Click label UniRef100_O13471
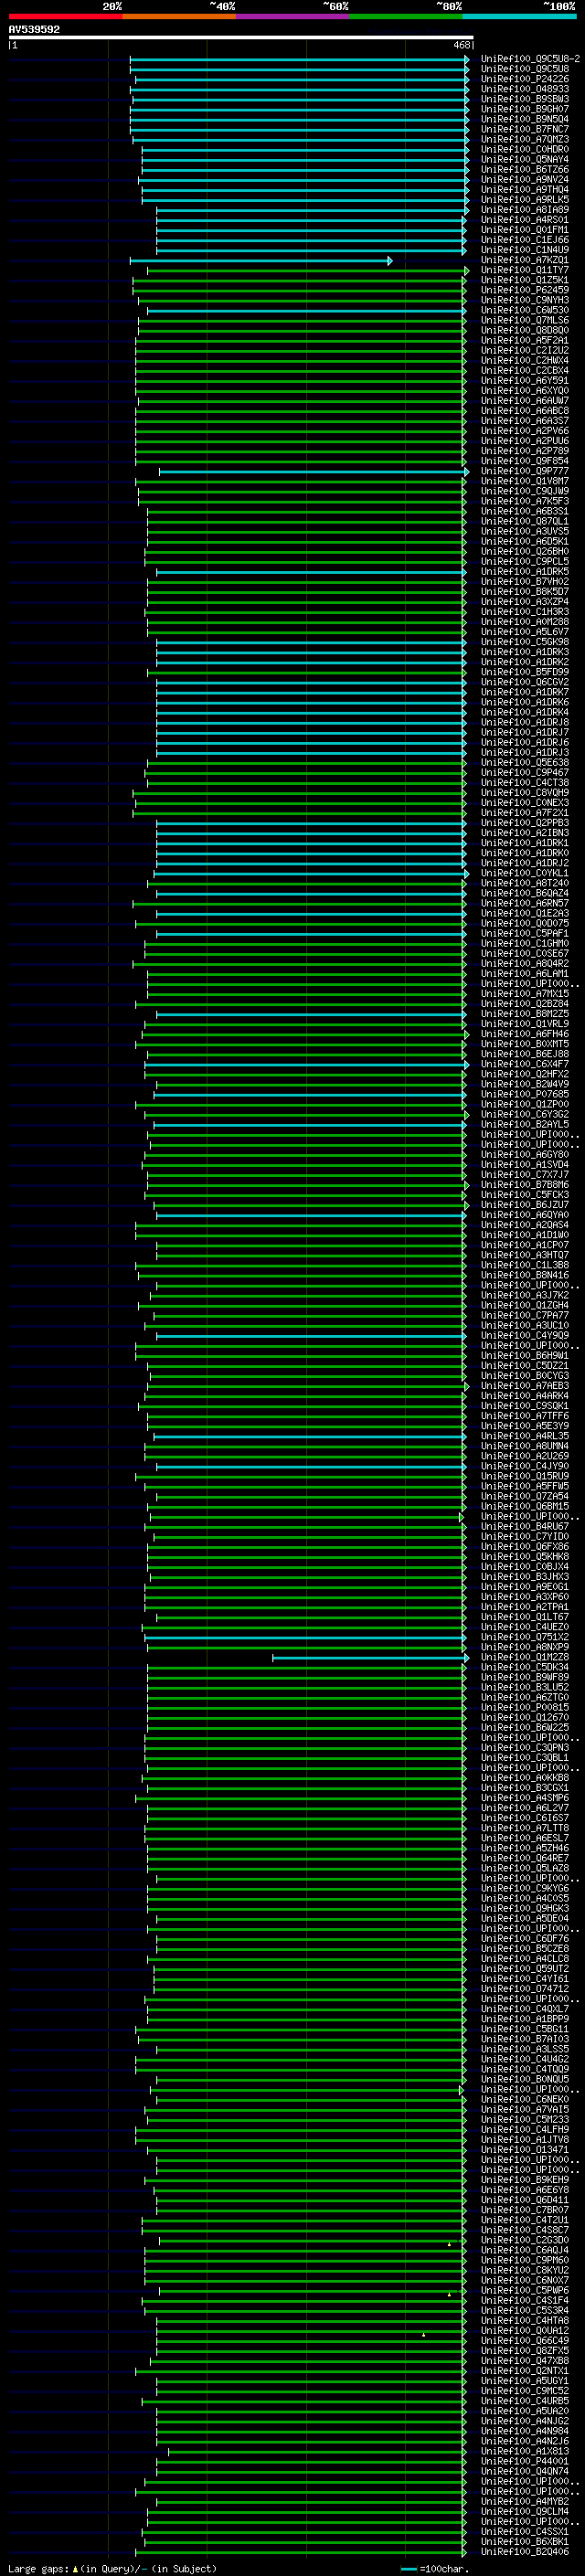585x2576 pixels. click(525, 2150)
